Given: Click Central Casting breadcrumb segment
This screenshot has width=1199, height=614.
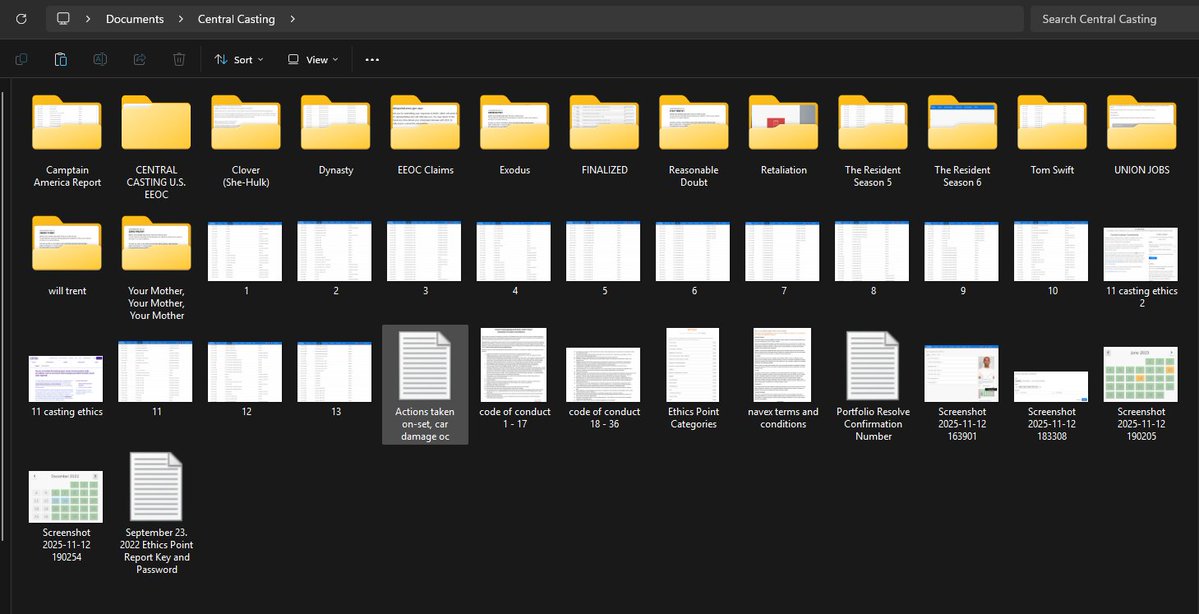Looking at the screenshot, I should coord(236,19).
